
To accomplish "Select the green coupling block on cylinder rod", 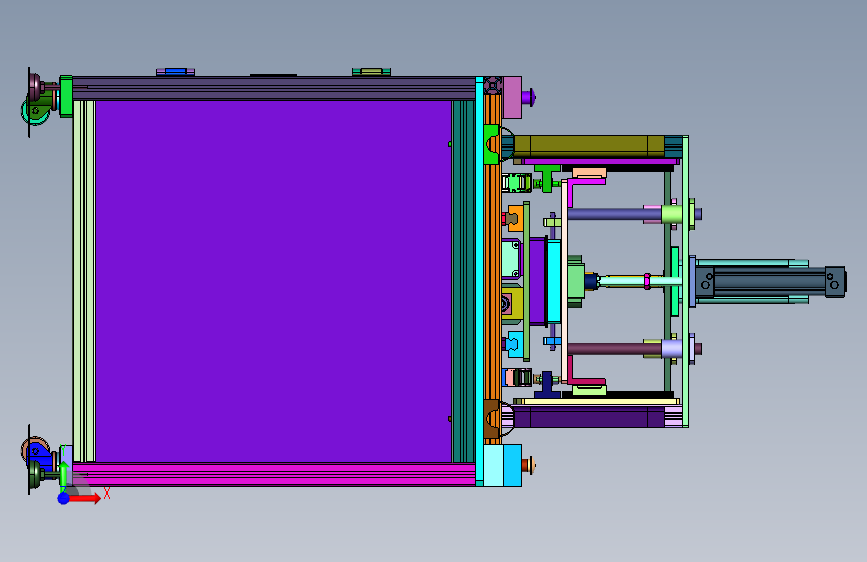I will 576,281.
